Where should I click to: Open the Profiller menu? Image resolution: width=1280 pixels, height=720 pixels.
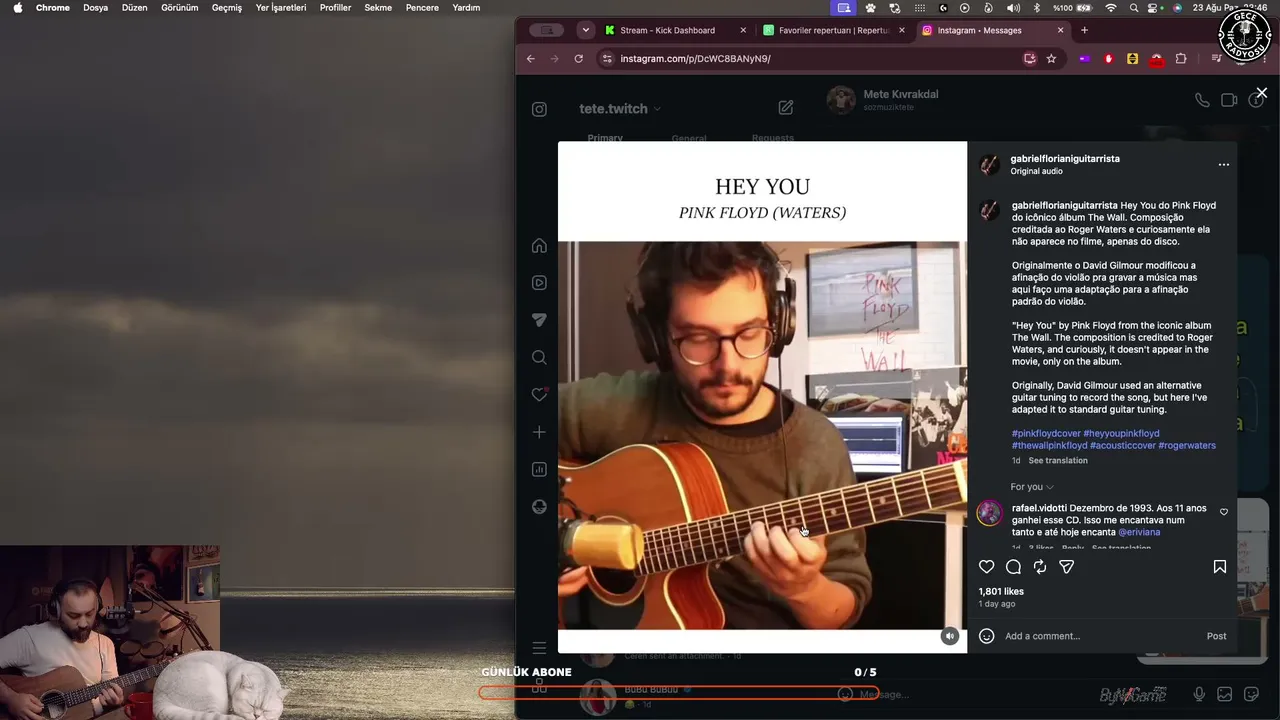[x=335, y=8]
